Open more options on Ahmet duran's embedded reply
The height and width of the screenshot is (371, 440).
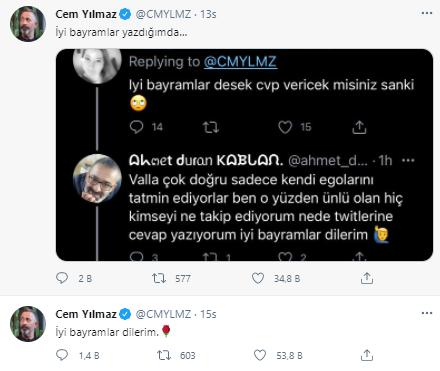pyautogui.click(x=408, y=160)
